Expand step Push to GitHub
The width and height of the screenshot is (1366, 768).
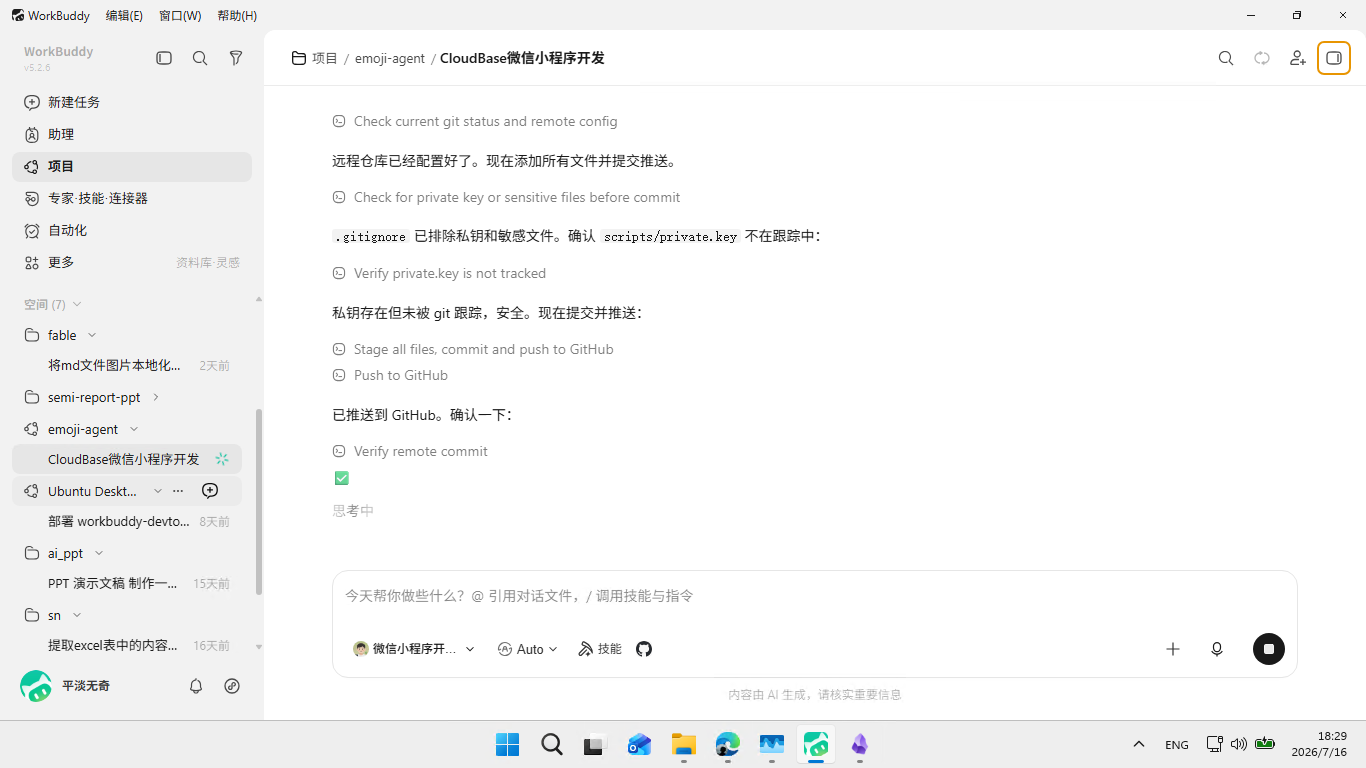(390, 375)
